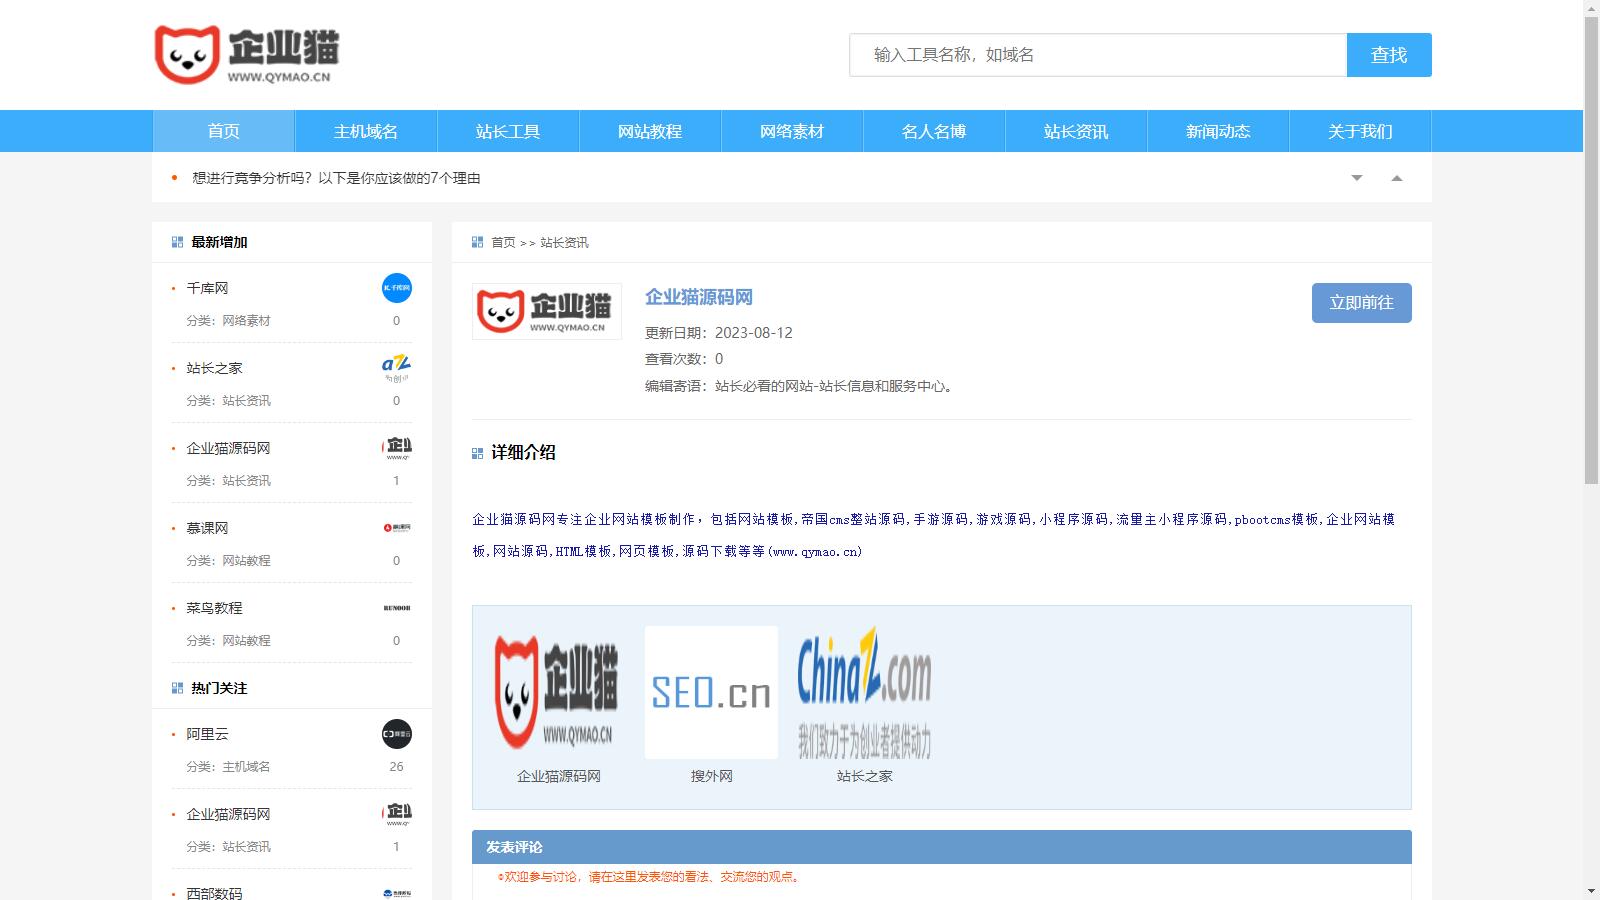Click the 企业猫 logo in the header

tap(247, 55)
